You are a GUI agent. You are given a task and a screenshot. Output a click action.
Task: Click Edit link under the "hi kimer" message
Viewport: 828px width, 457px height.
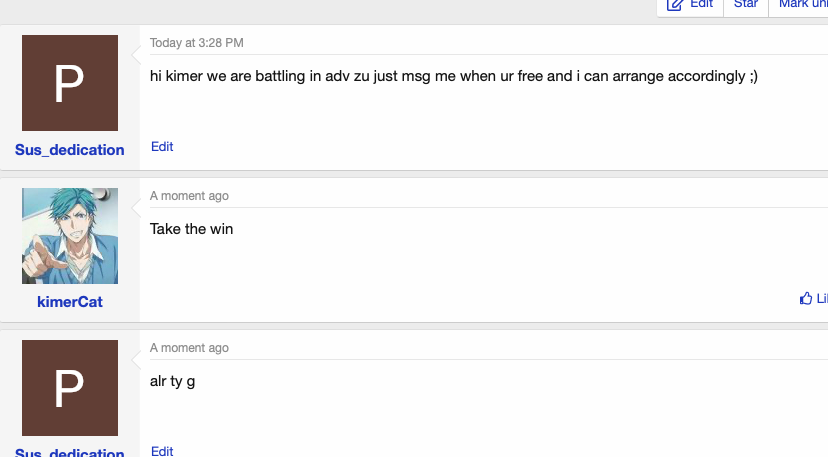point(162,147)
